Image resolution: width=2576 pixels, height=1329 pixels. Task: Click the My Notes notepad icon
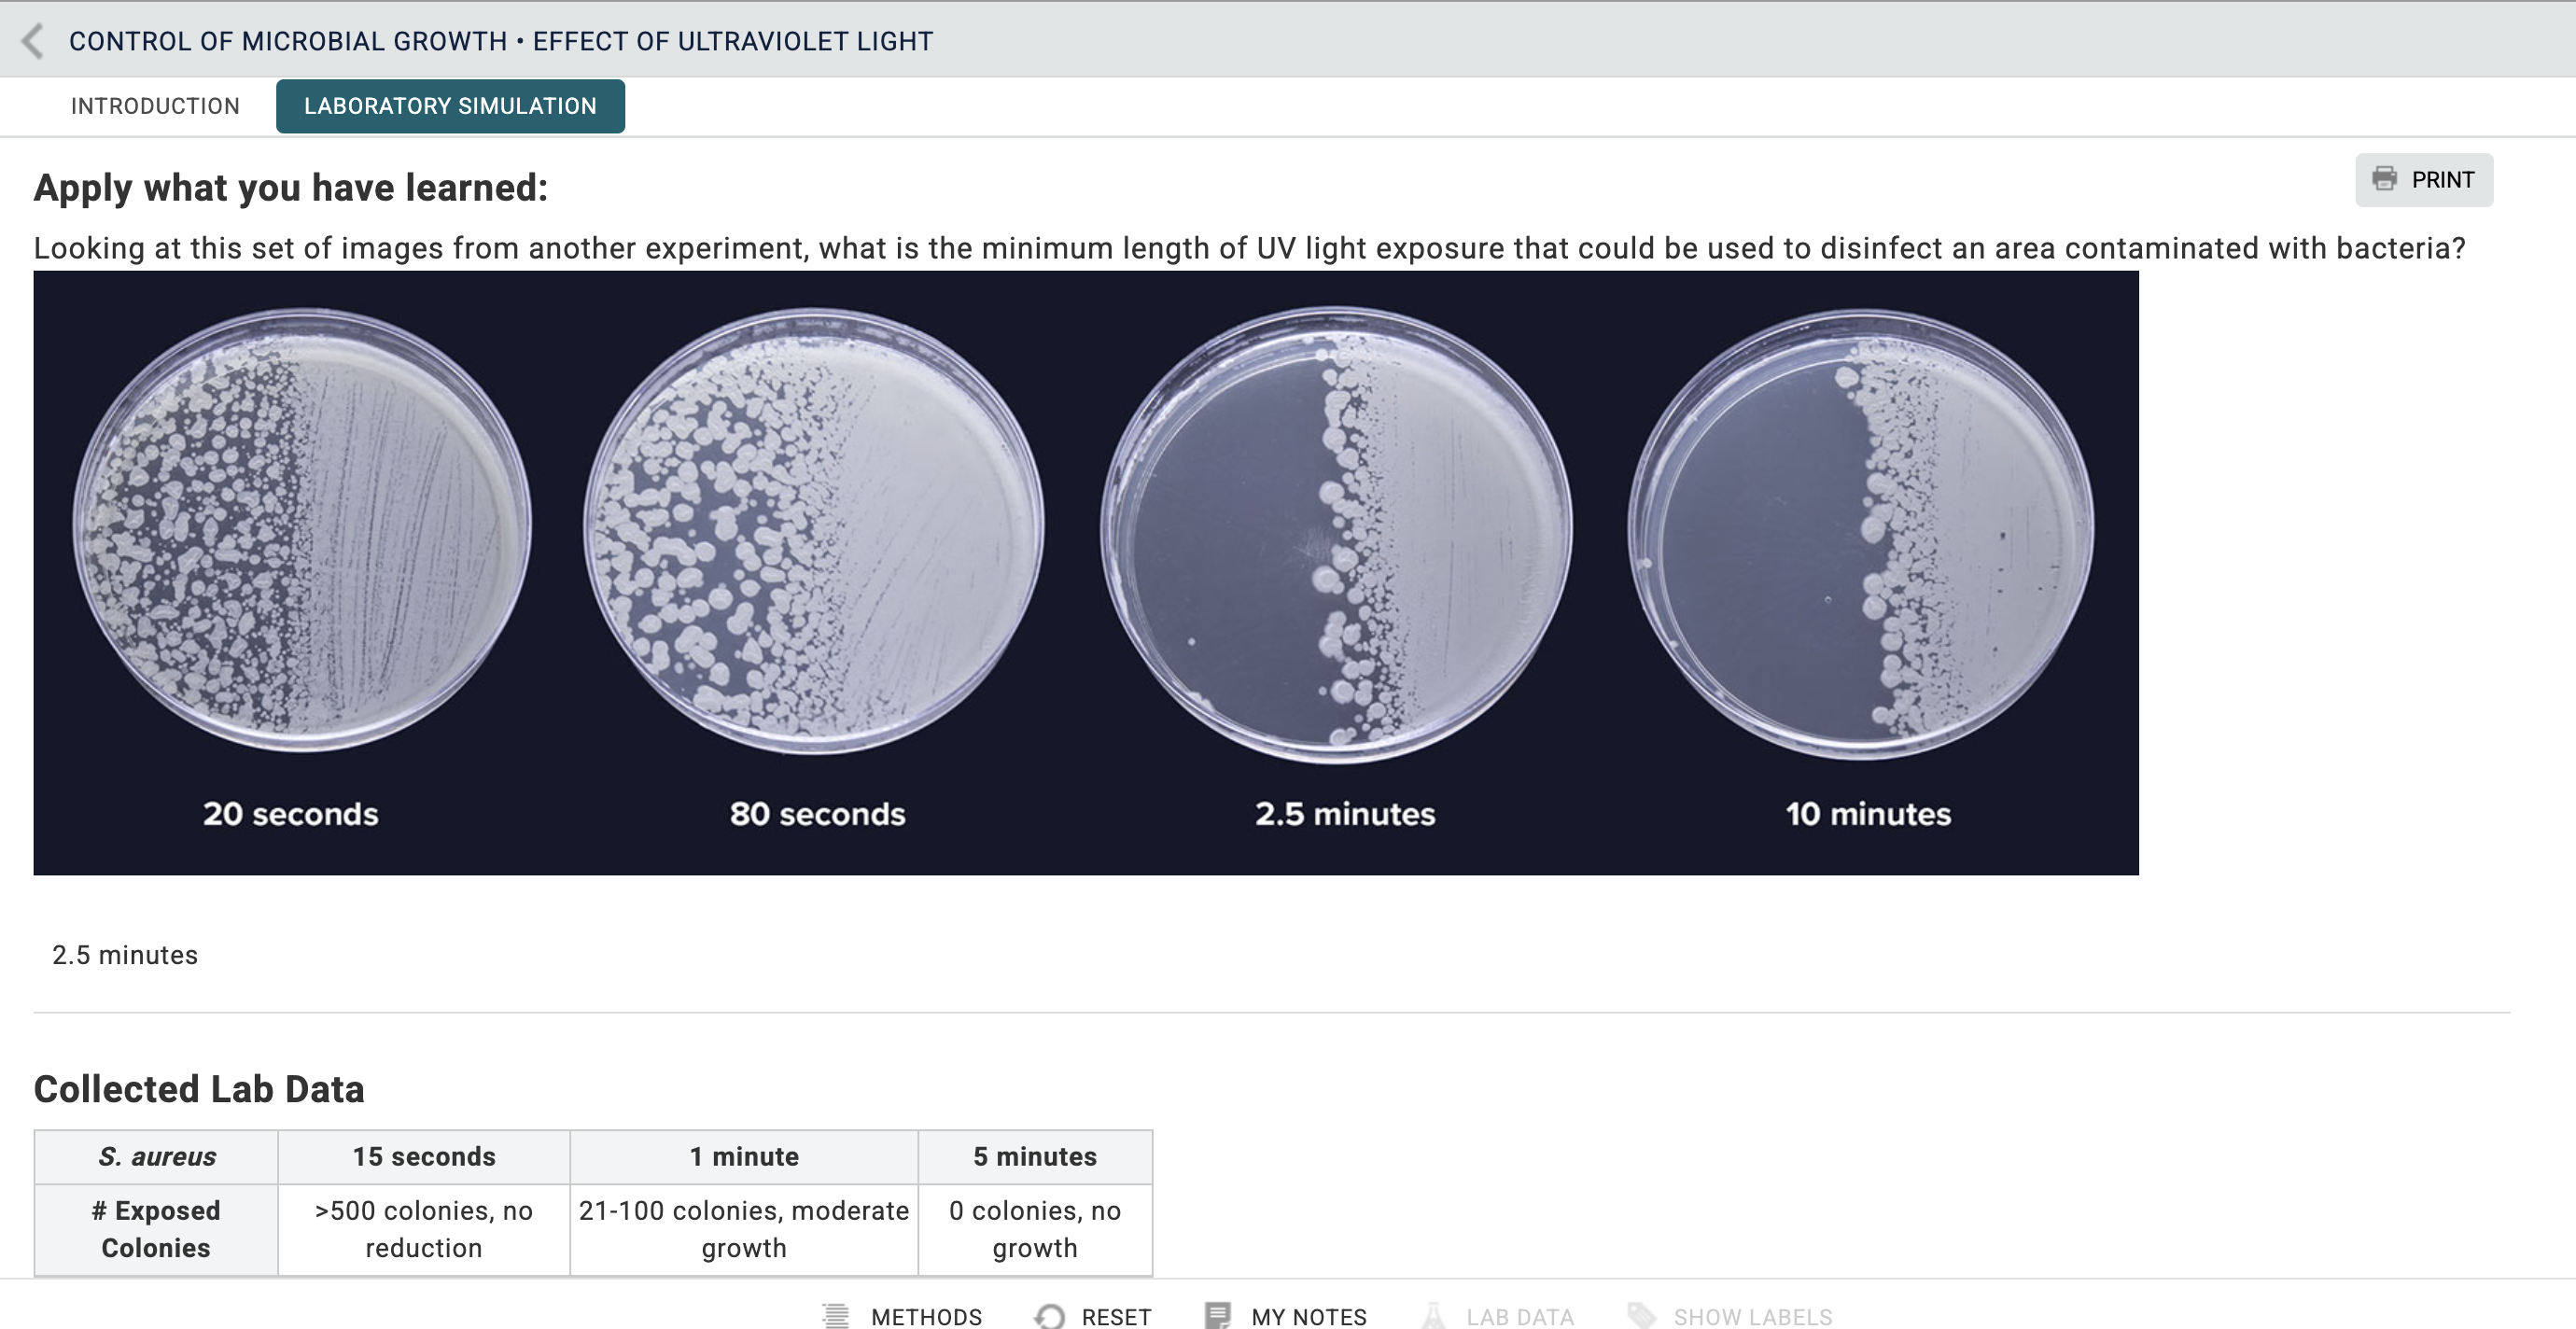[x=1217, y=1316]
